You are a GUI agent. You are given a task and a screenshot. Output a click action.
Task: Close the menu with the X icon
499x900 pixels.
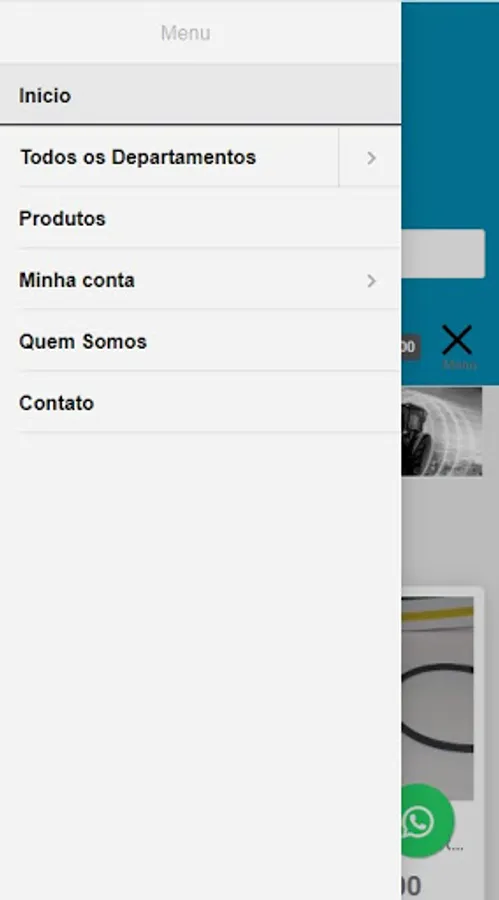pyautogui.click(x=457, y=340)
